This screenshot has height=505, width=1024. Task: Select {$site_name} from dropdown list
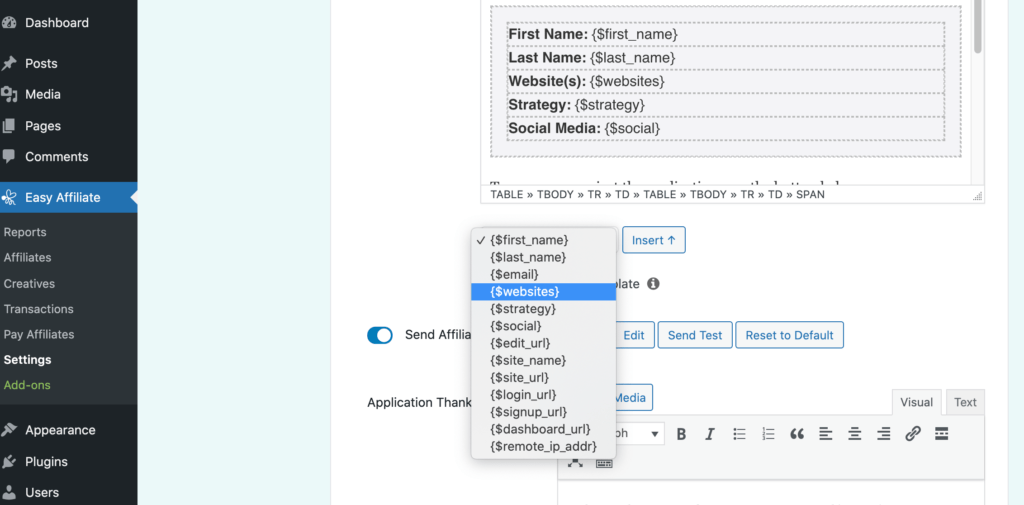click(x=543, y=360)
